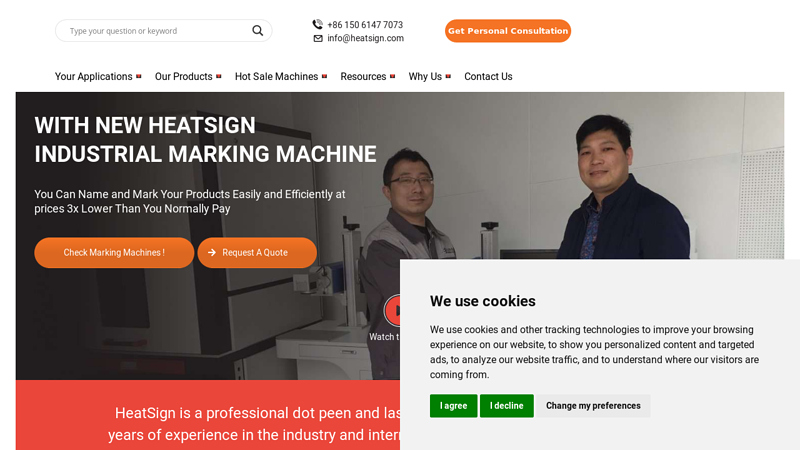Viewport: 800px width, 450px height.
Task: Expand Why Us dropdown marker
Action: click(448, 77)
